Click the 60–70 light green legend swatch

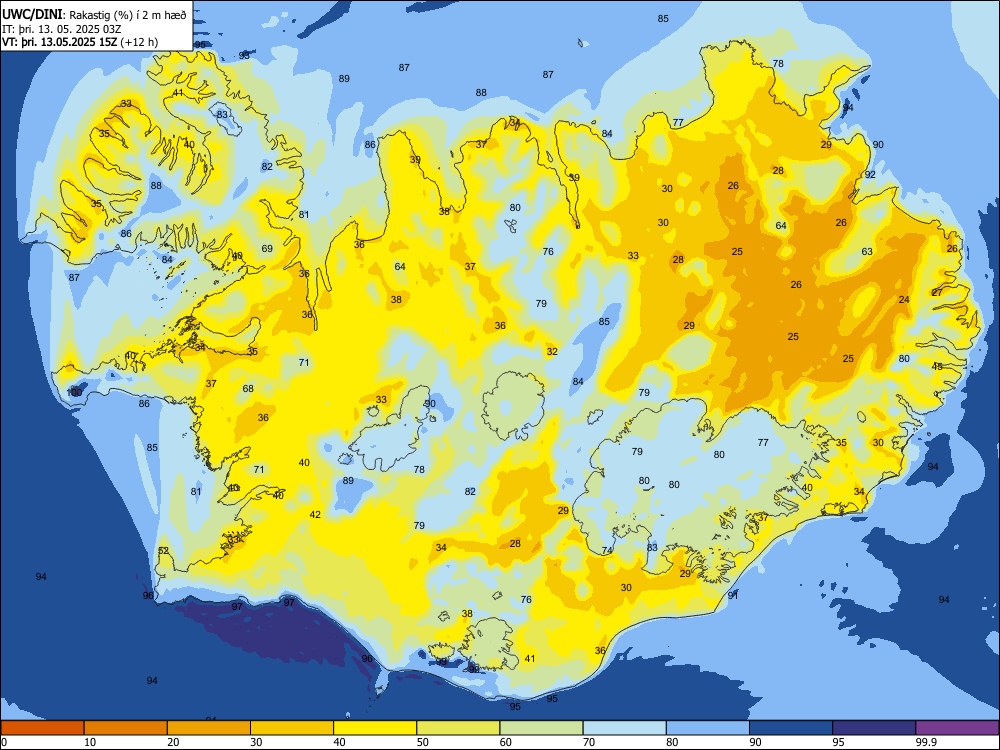coord(541,728)
